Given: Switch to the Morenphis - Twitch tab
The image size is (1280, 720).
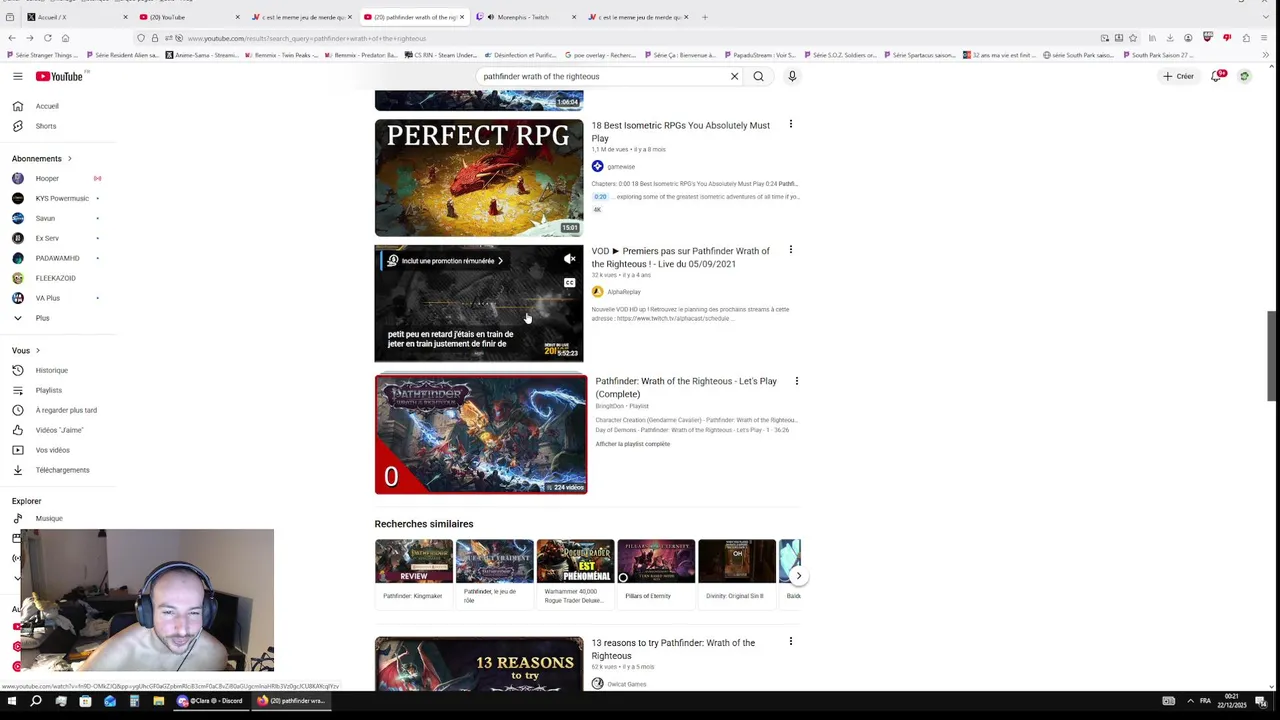Looking at the screenshot, I should point(524,17).
